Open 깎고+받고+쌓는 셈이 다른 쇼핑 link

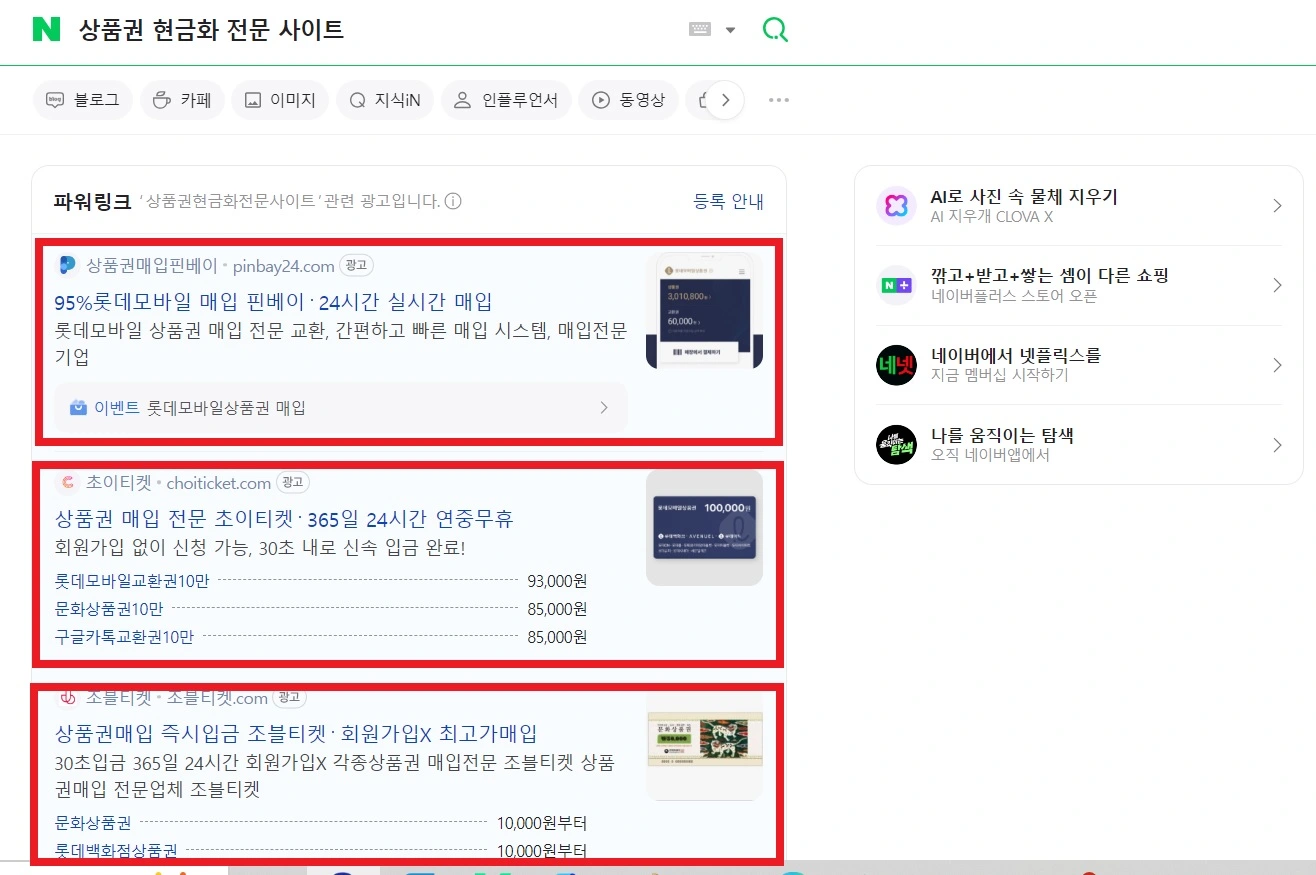tap(1050, 276)
